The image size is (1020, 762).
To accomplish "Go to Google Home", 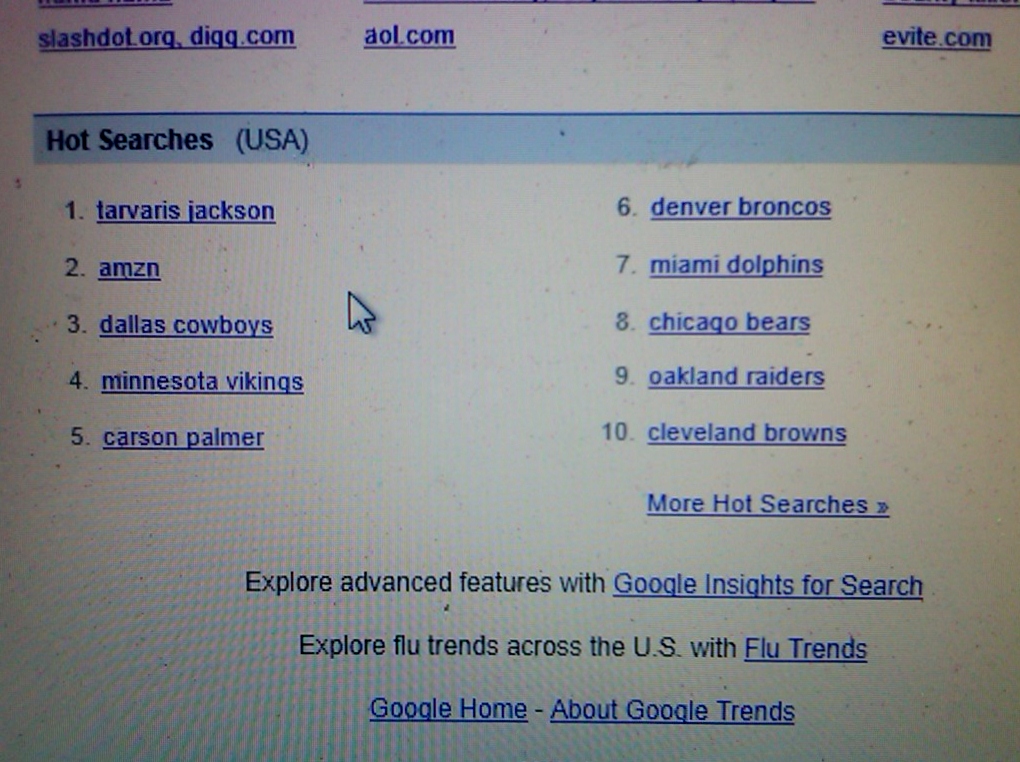I will click(x=448, y=709).
